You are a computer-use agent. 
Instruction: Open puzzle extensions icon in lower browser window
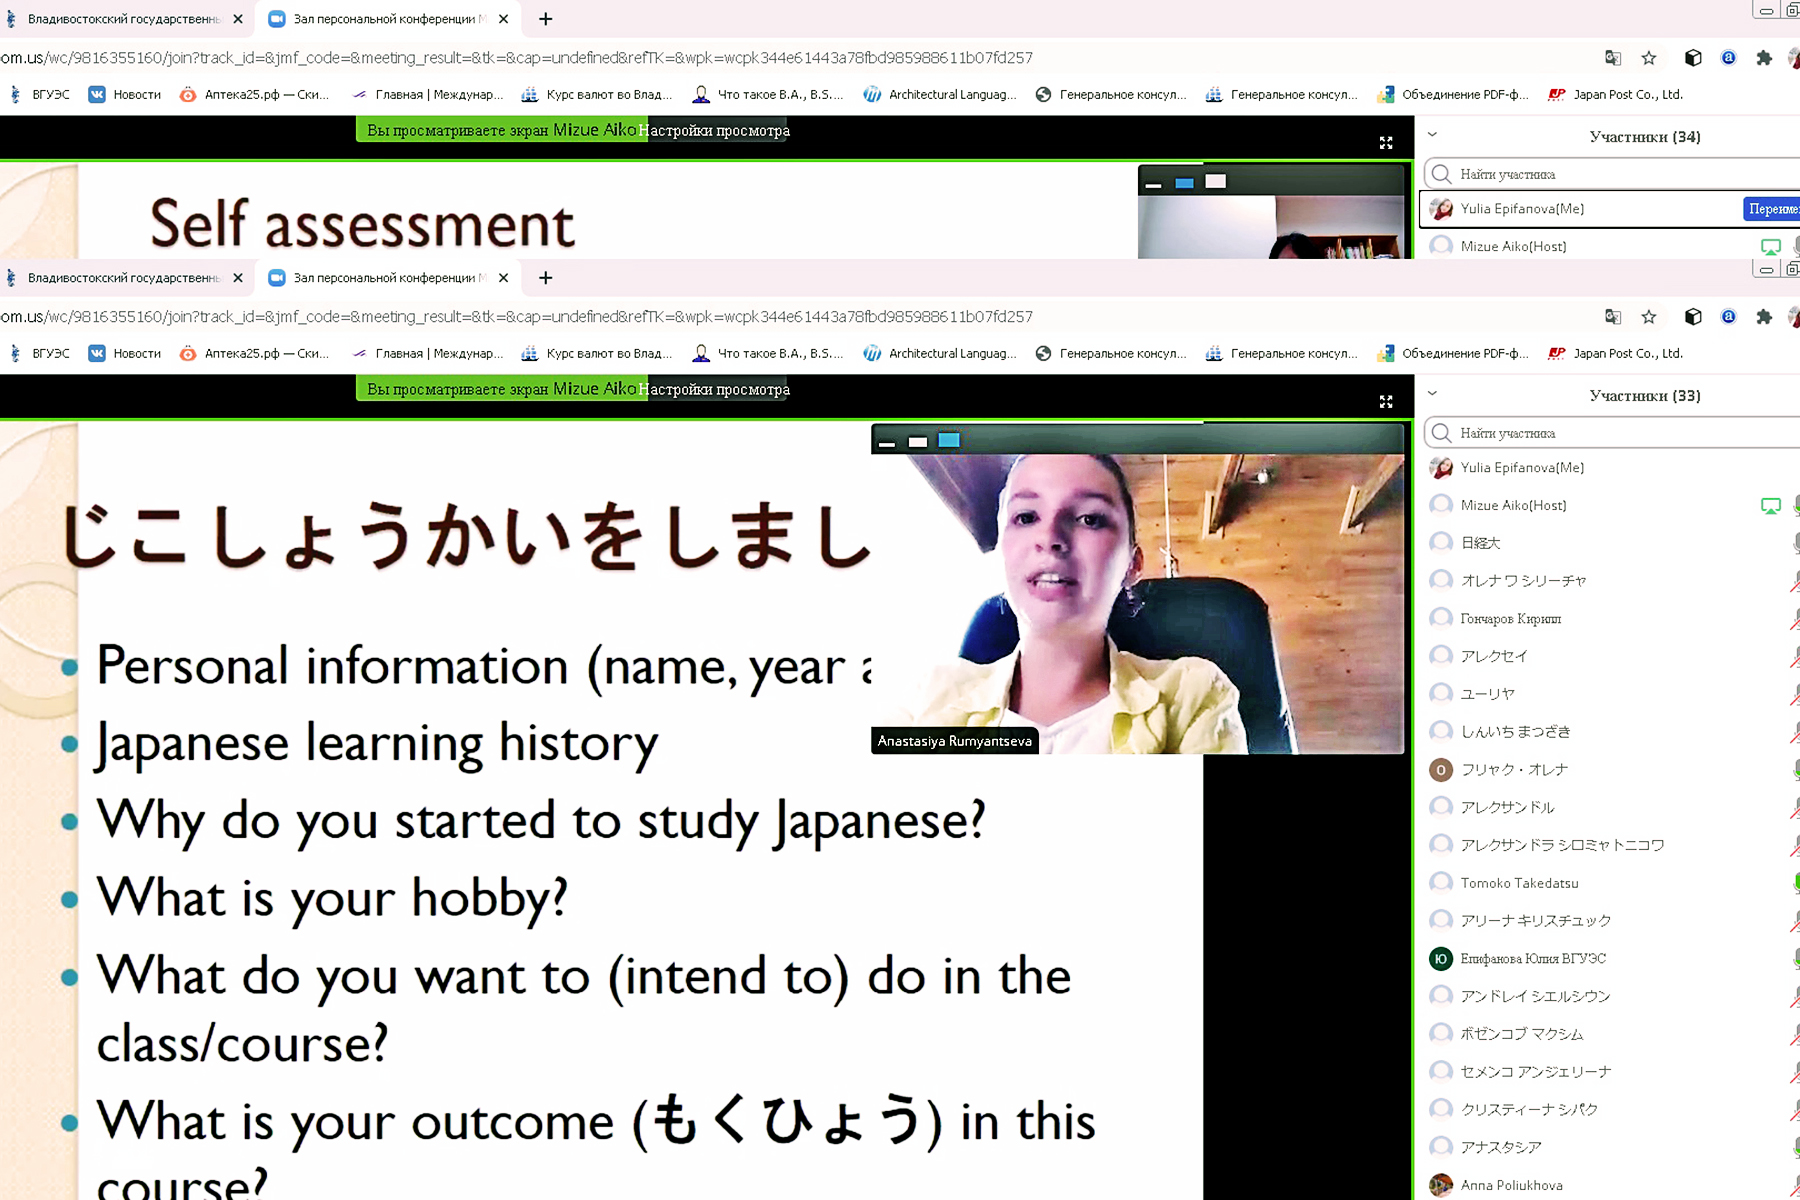click(1765, 317)
